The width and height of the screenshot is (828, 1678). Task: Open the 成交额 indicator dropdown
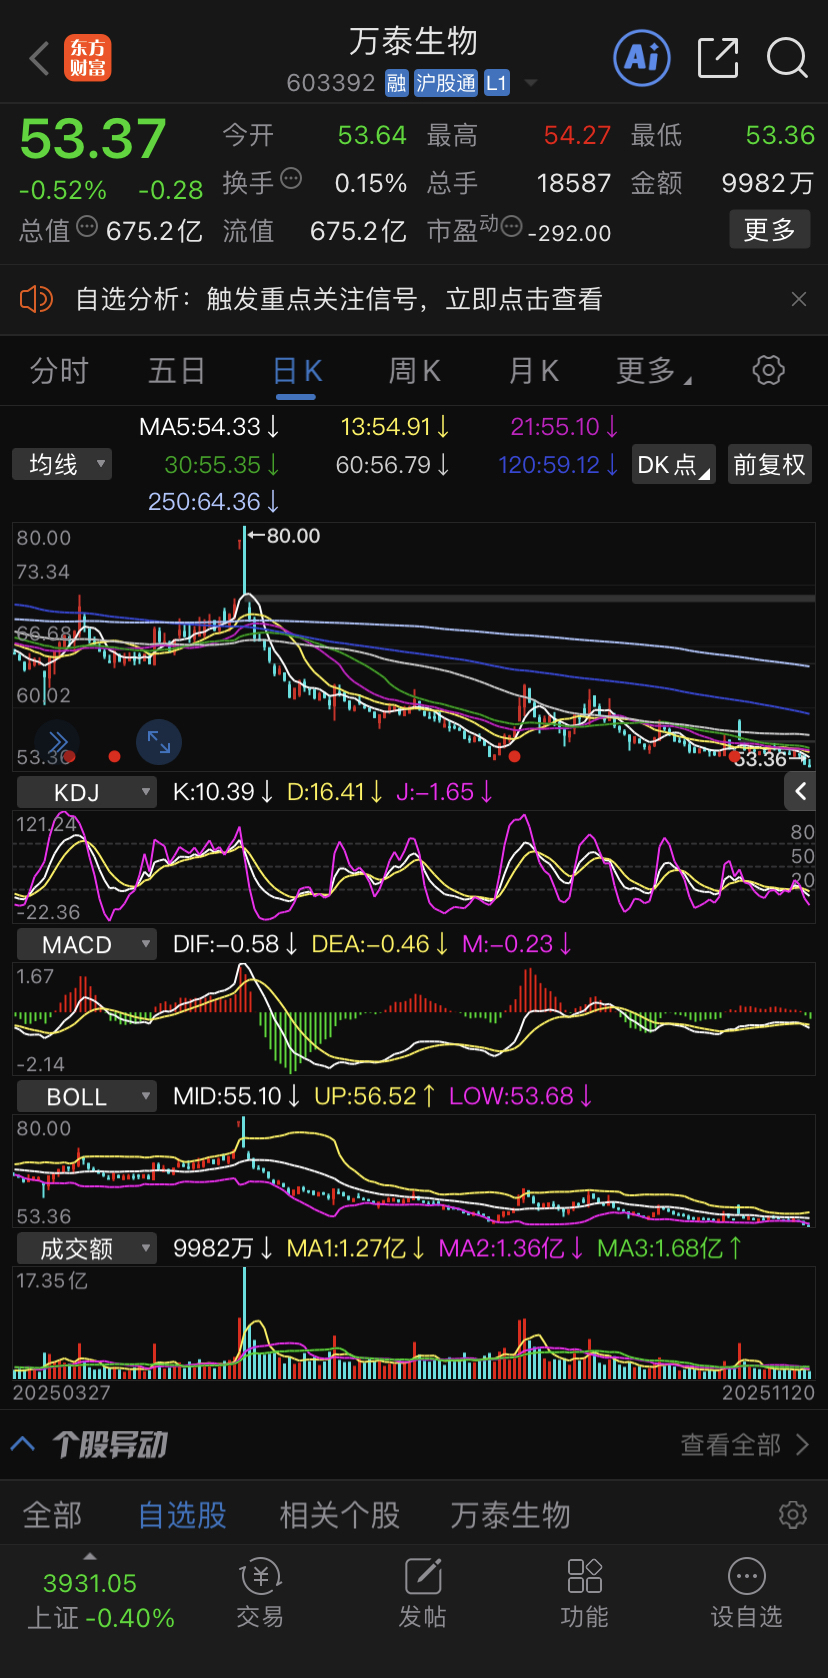coord(87,1248)
